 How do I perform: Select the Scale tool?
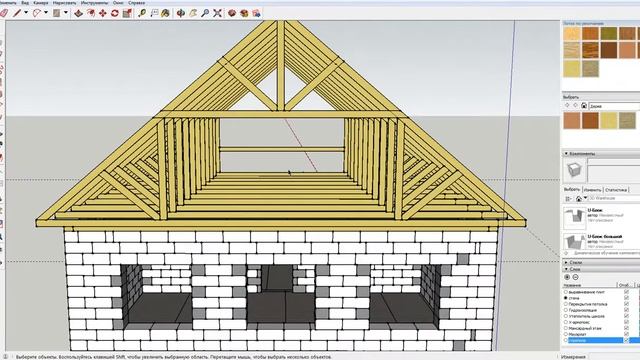[x=127, y=13]
